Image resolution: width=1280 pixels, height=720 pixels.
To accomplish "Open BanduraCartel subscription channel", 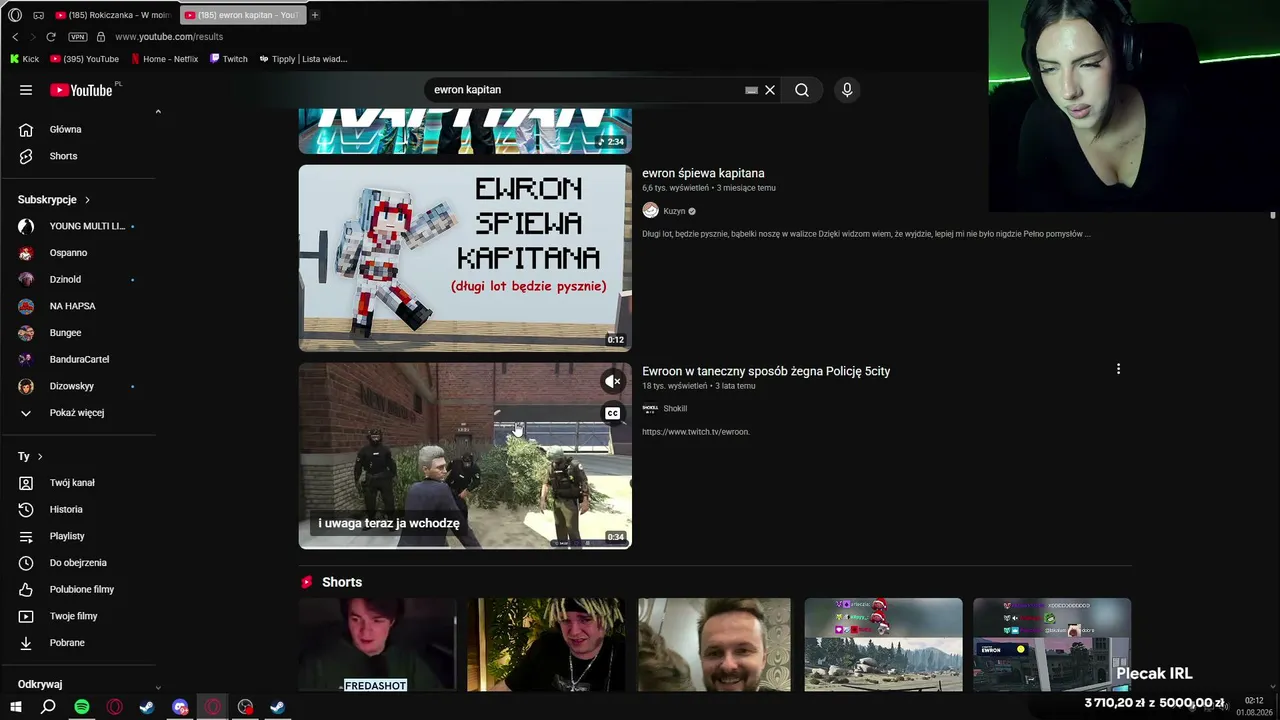I will coord(80,359).
